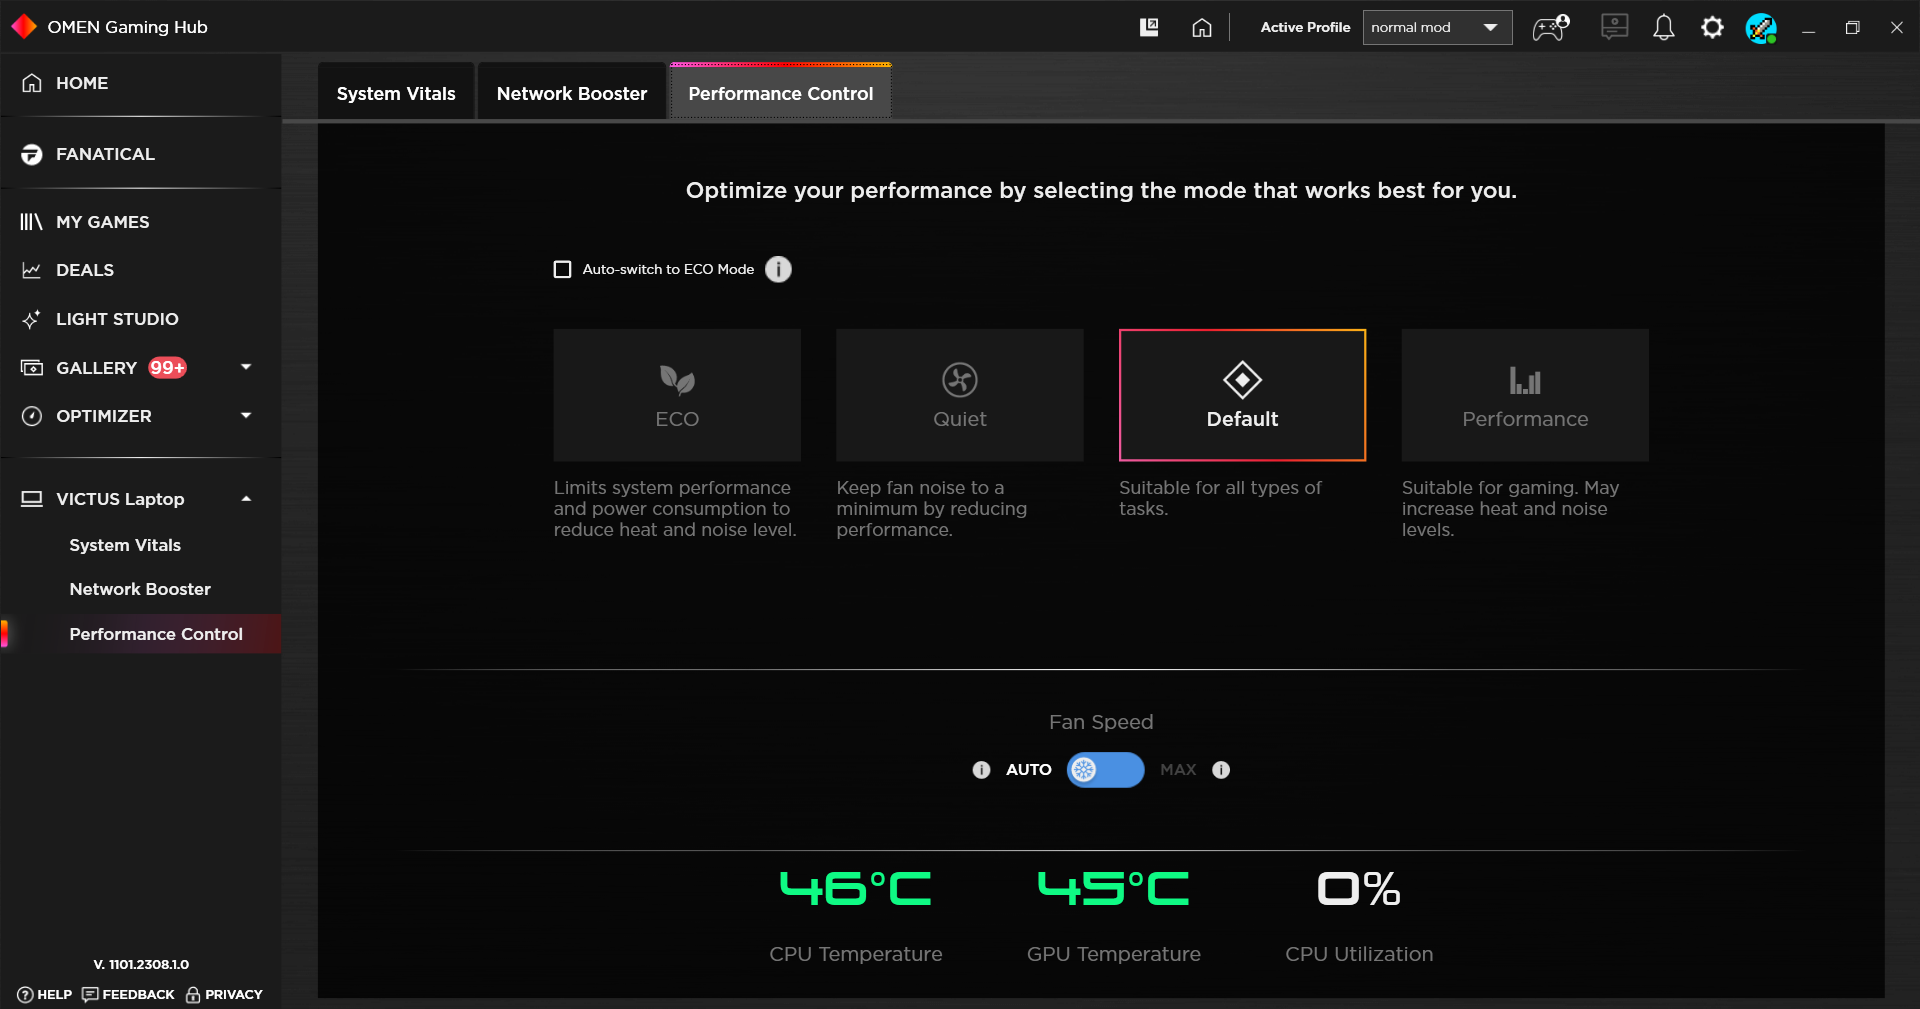Screen dimensions: 1920x1009
Task: Expand the Gallery submenu arrow
Action: (x=246, y=367)
